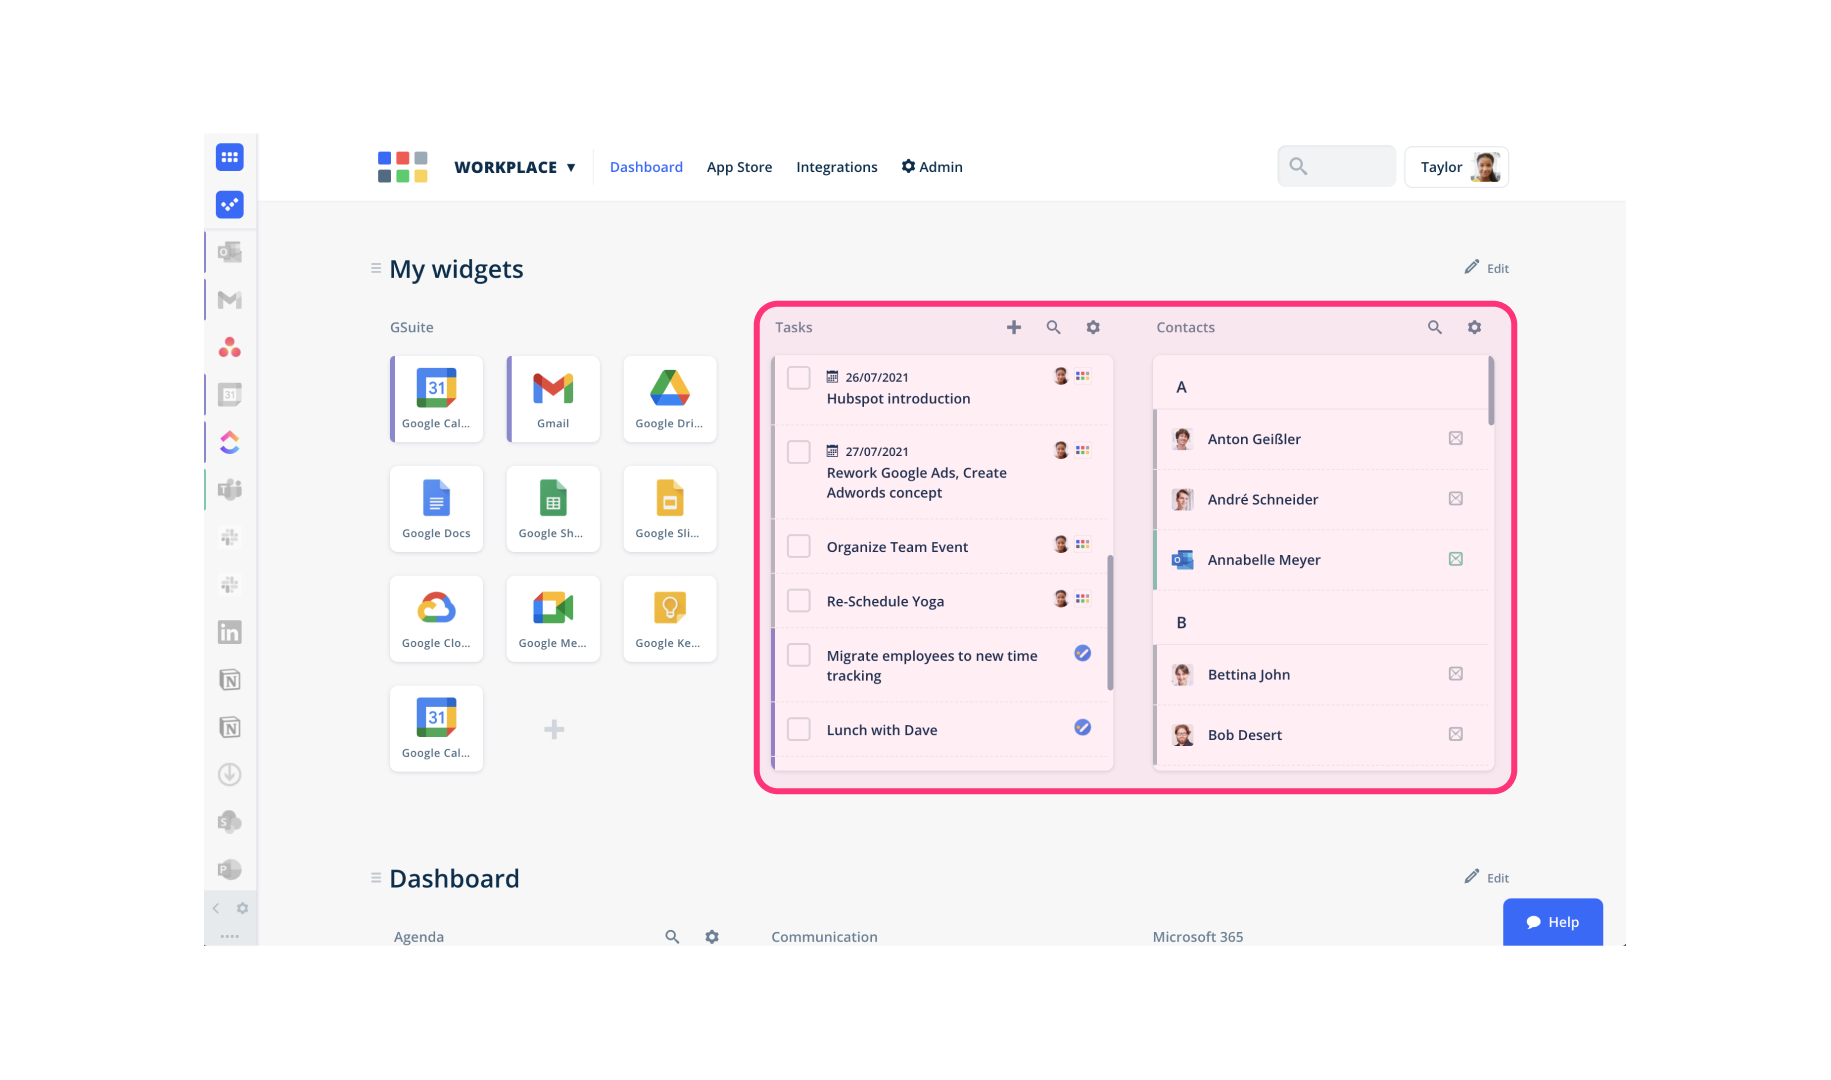Check off Lunch with Dave task
The height and width of the screenshot is (1080, 1831).
point(799,729)
